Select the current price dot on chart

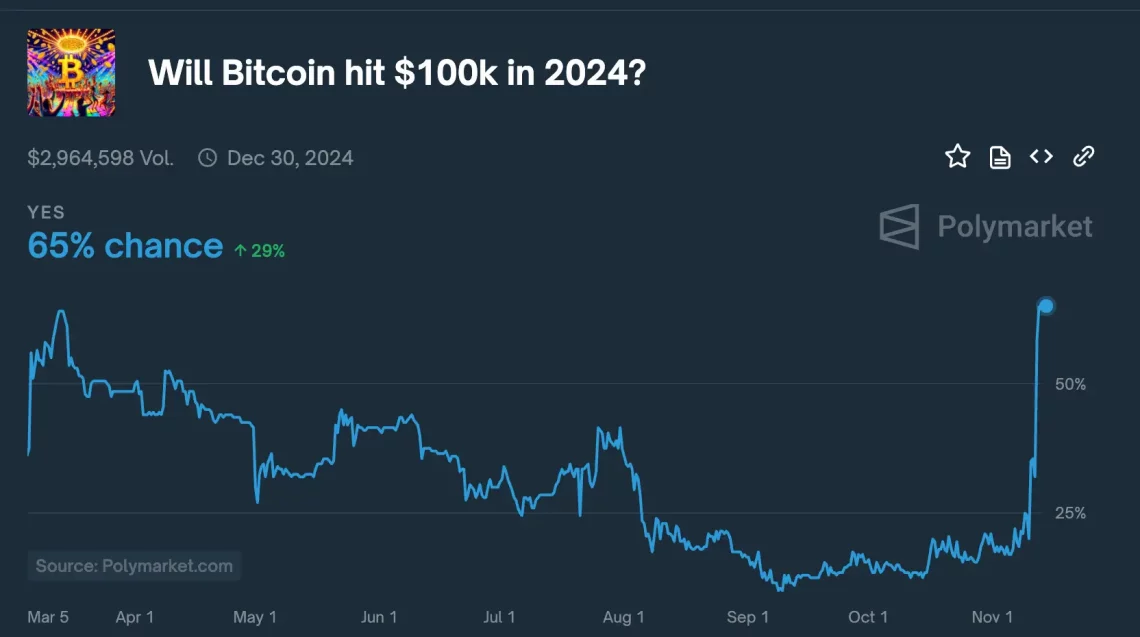point(1046,305)
